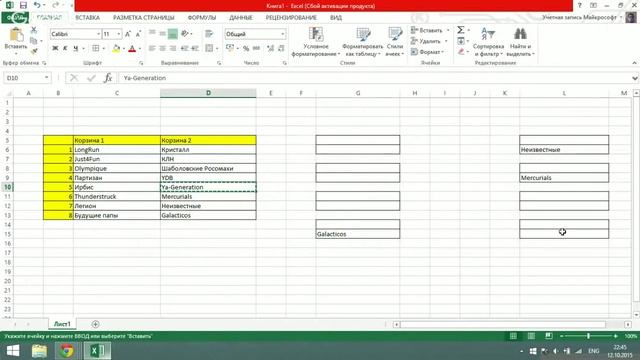Toggle Align Left horizontal alignment
640x360 pixels.
tap(152, 49)
